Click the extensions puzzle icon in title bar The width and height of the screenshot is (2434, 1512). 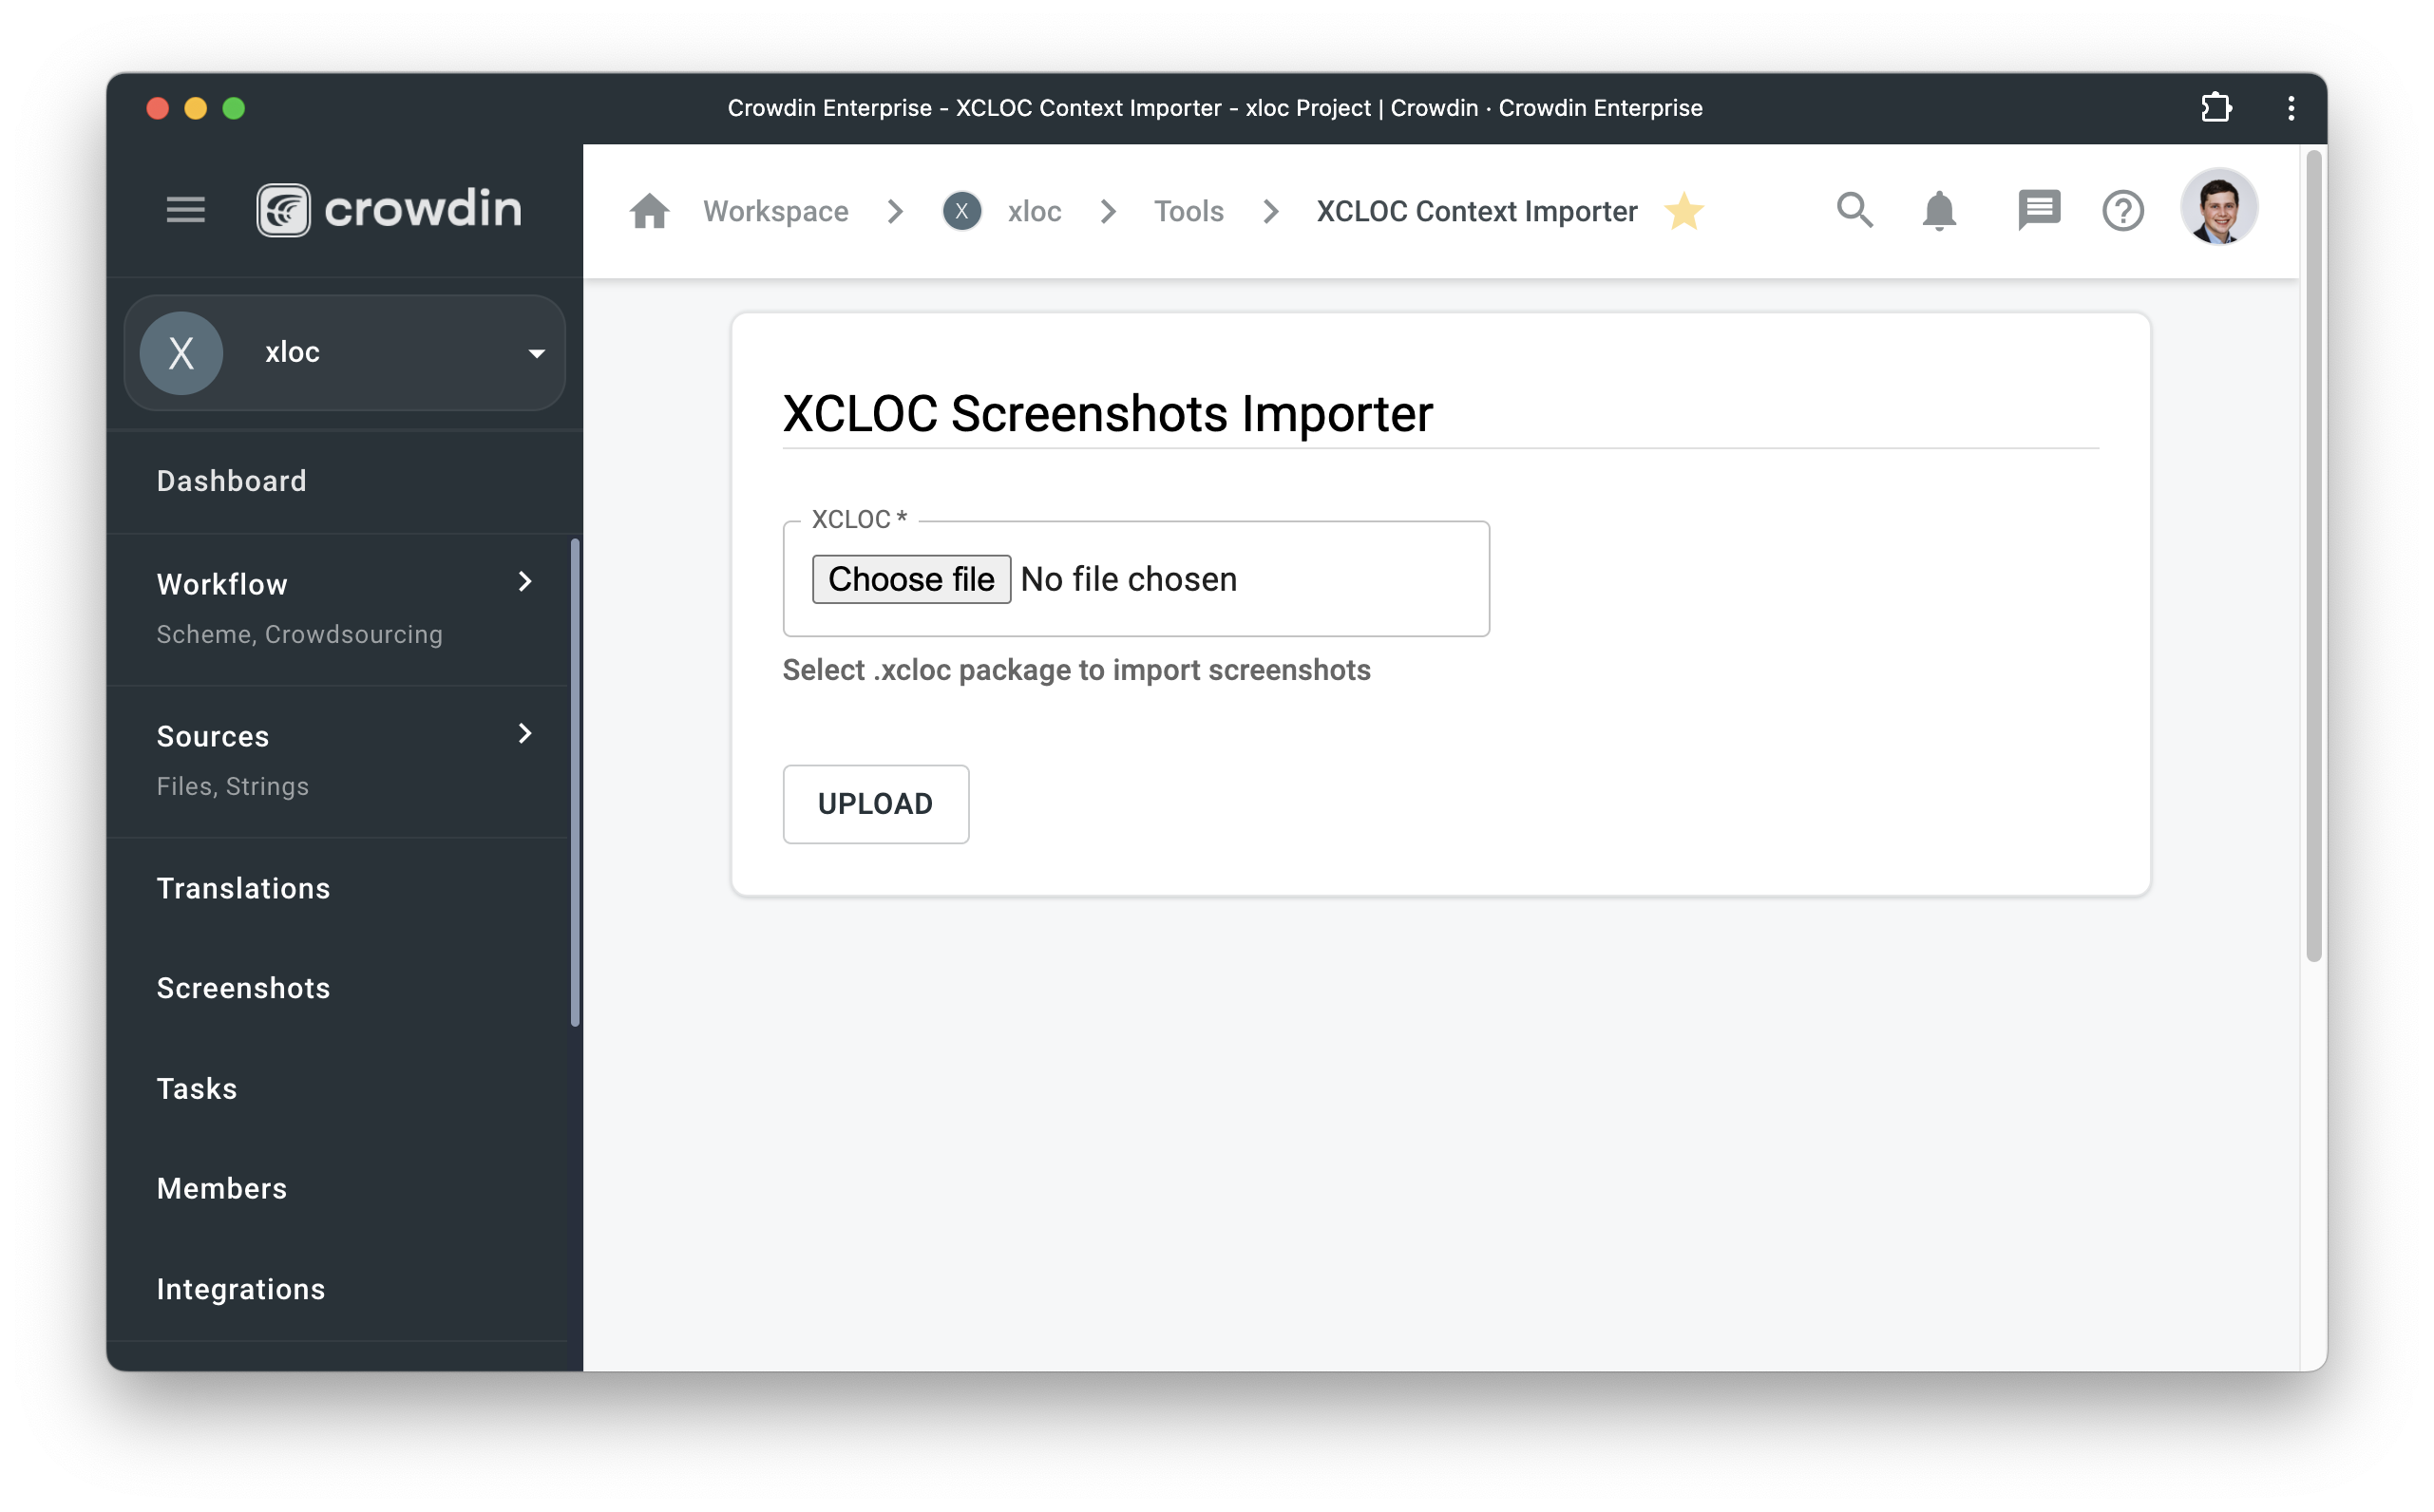pyautogui.click(x=2216, y=107)
